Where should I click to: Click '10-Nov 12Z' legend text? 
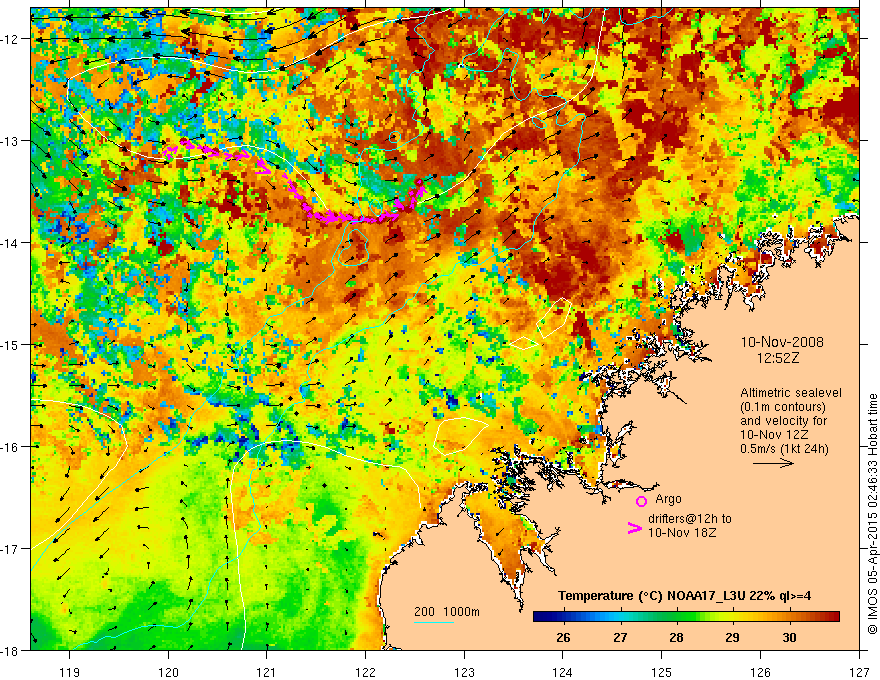[x=774, y=434]
